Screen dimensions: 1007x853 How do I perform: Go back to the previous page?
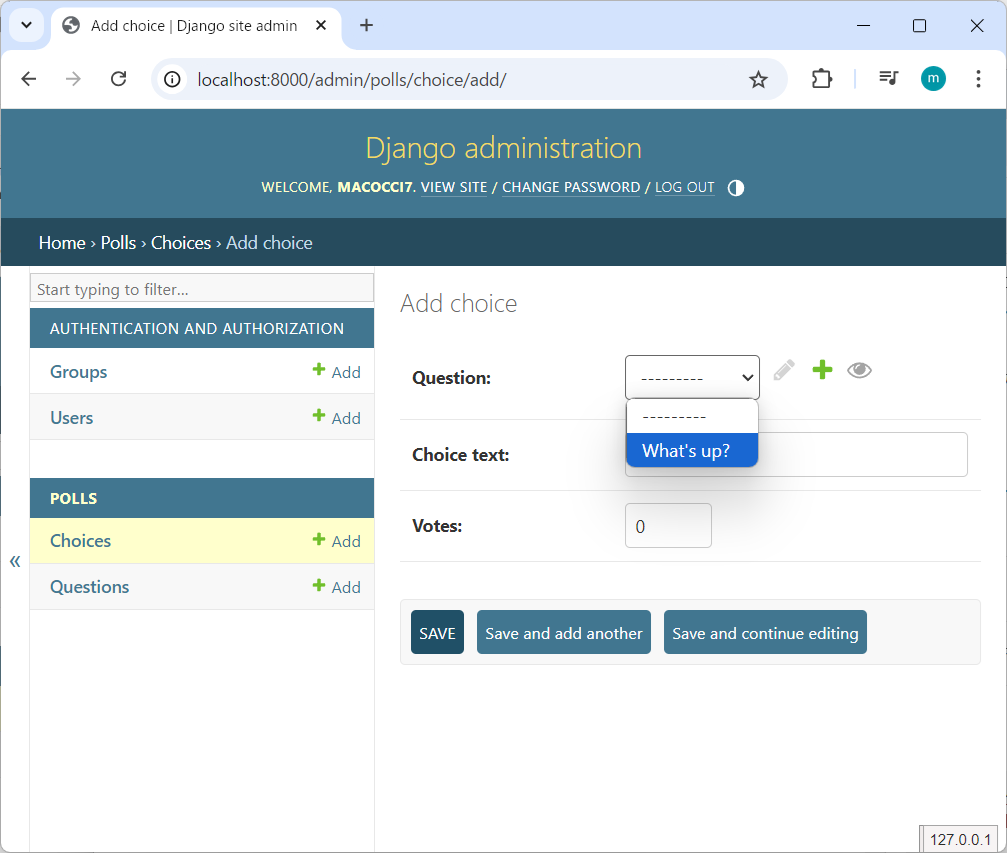click(x=29, y=79)
